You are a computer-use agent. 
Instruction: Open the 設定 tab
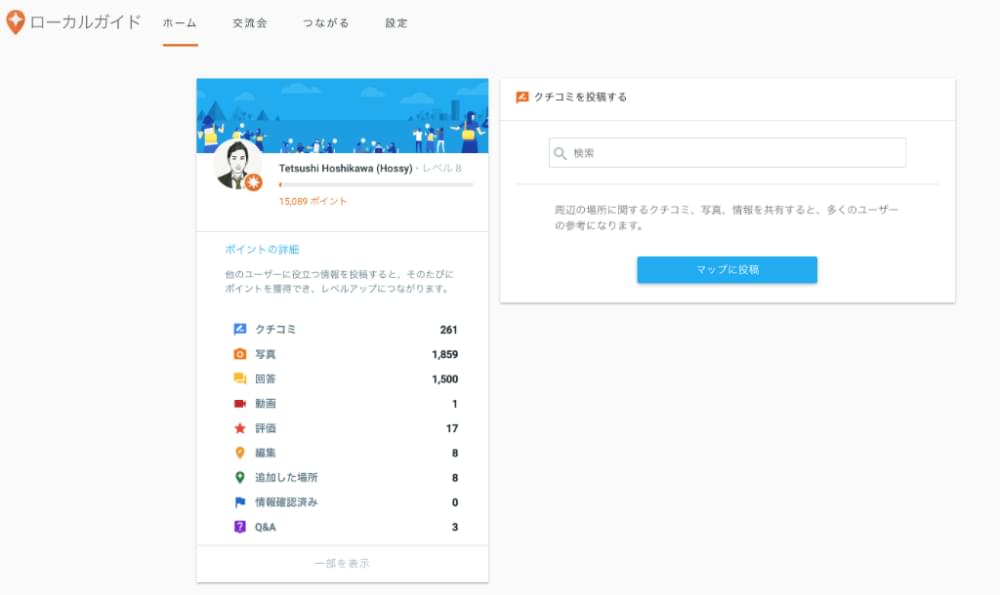396,23
